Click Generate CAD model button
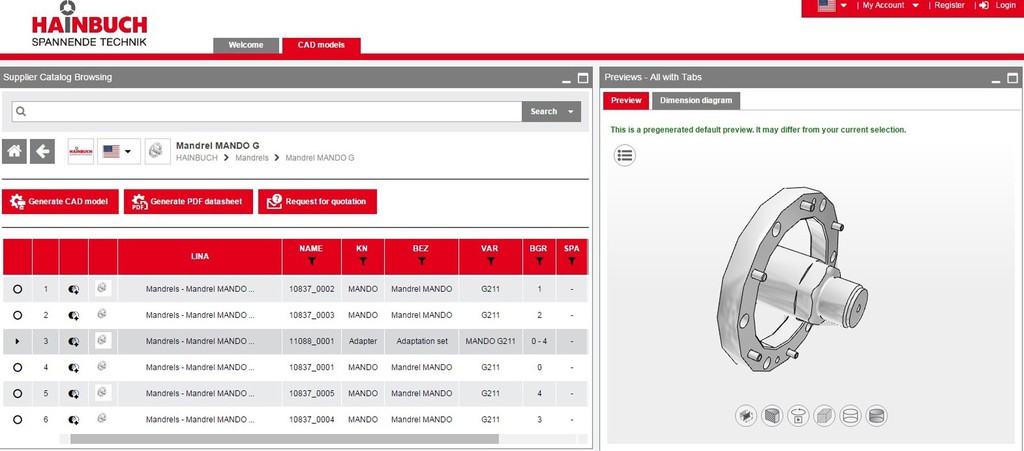Image resolution: width=1024 pixels, height=451 pixels. coord(60,202)
